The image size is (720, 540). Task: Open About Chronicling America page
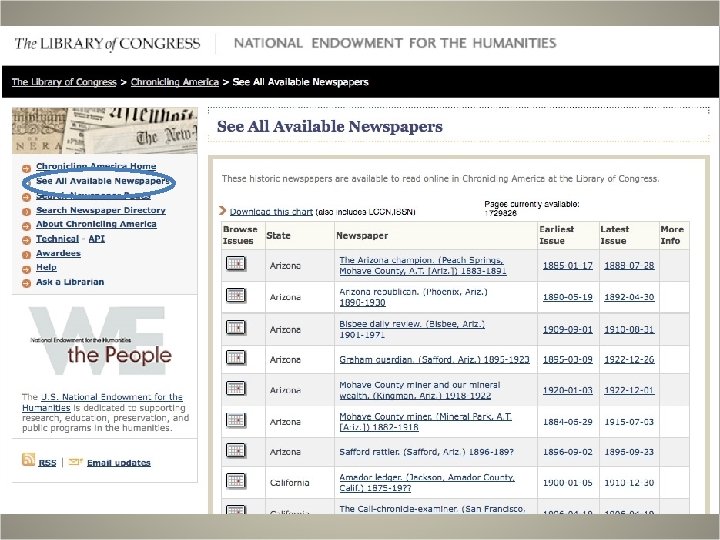[96, 224]
